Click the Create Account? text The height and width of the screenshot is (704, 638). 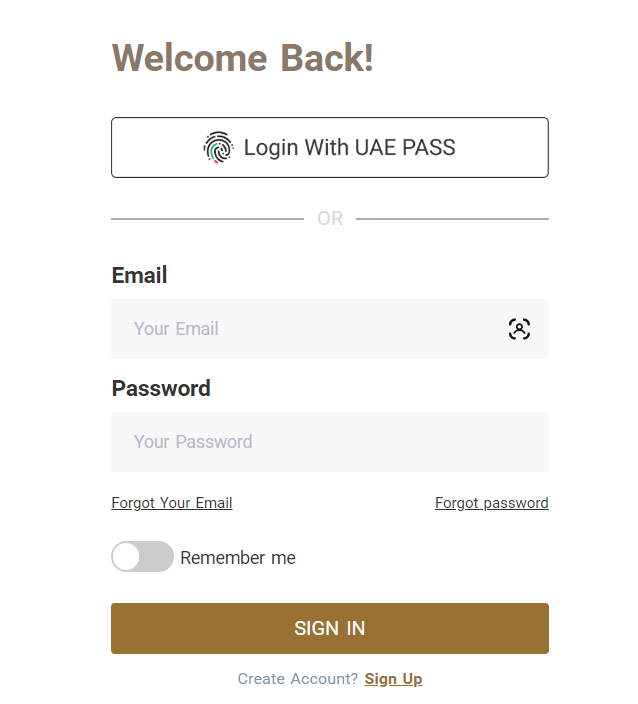pos(297,679)
